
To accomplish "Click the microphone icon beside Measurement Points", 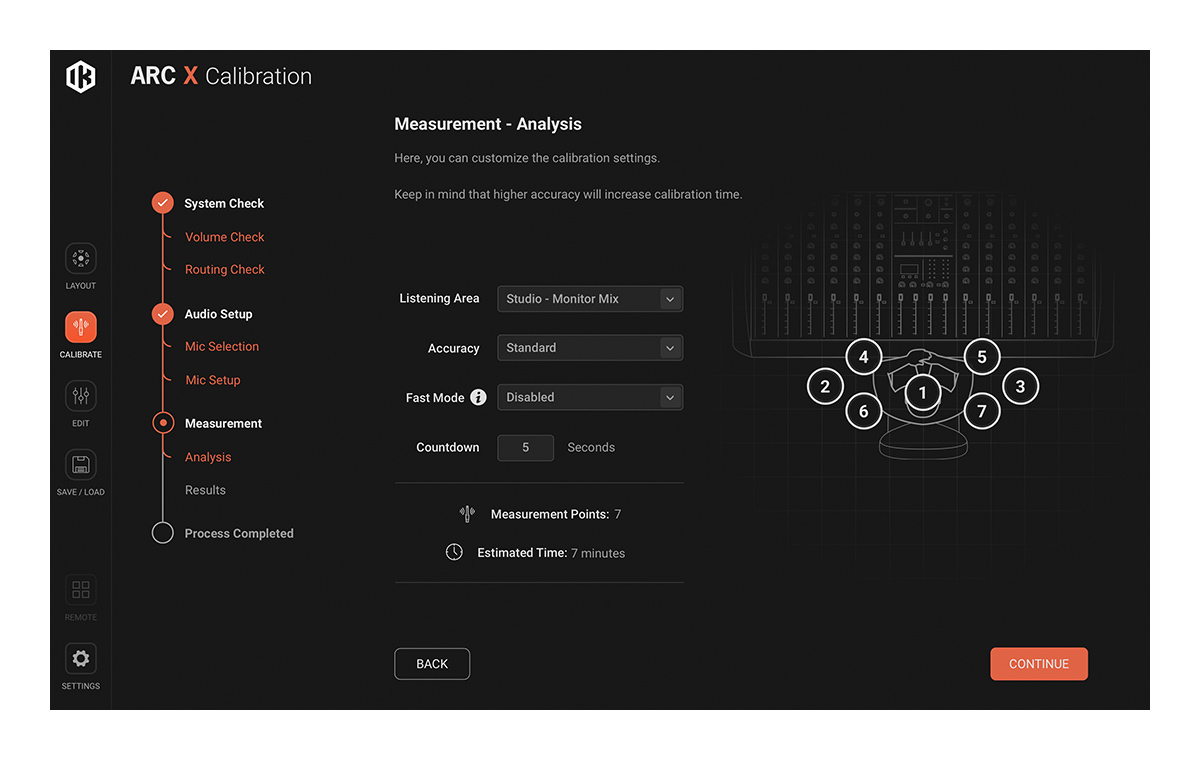I will point(467,514).
